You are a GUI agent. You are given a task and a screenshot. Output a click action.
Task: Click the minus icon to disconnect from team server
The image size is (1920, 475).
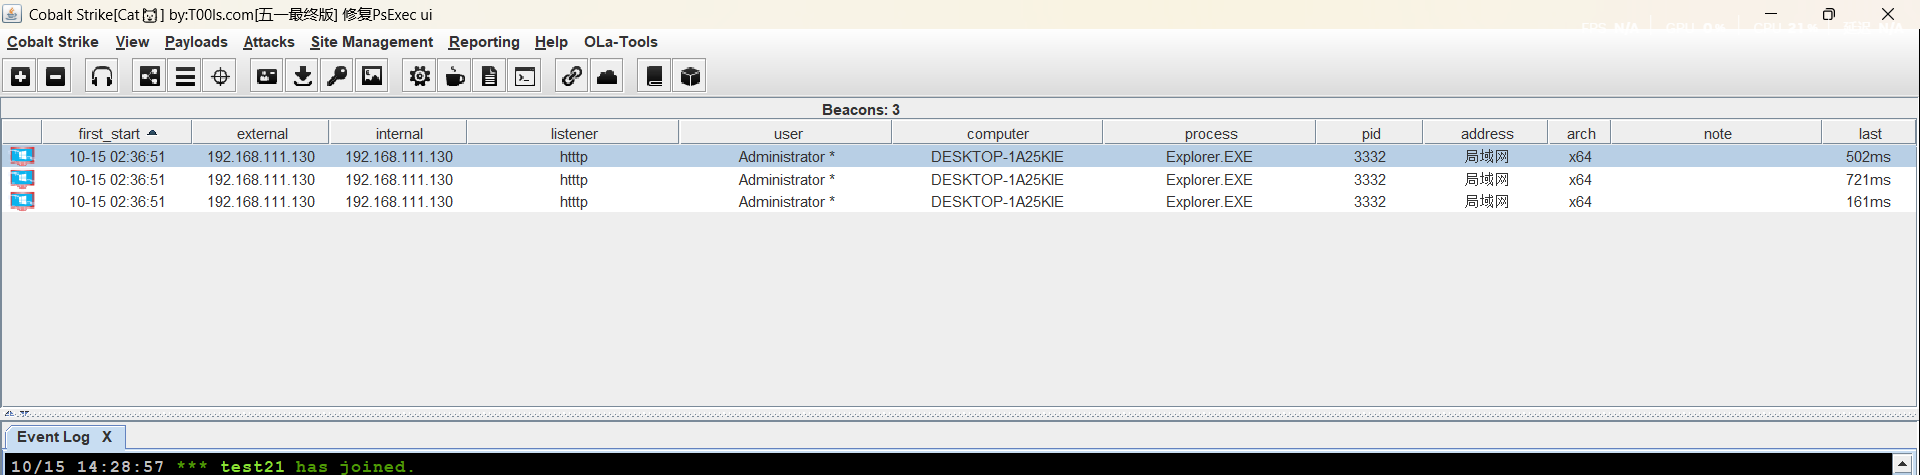coord(56,76)
